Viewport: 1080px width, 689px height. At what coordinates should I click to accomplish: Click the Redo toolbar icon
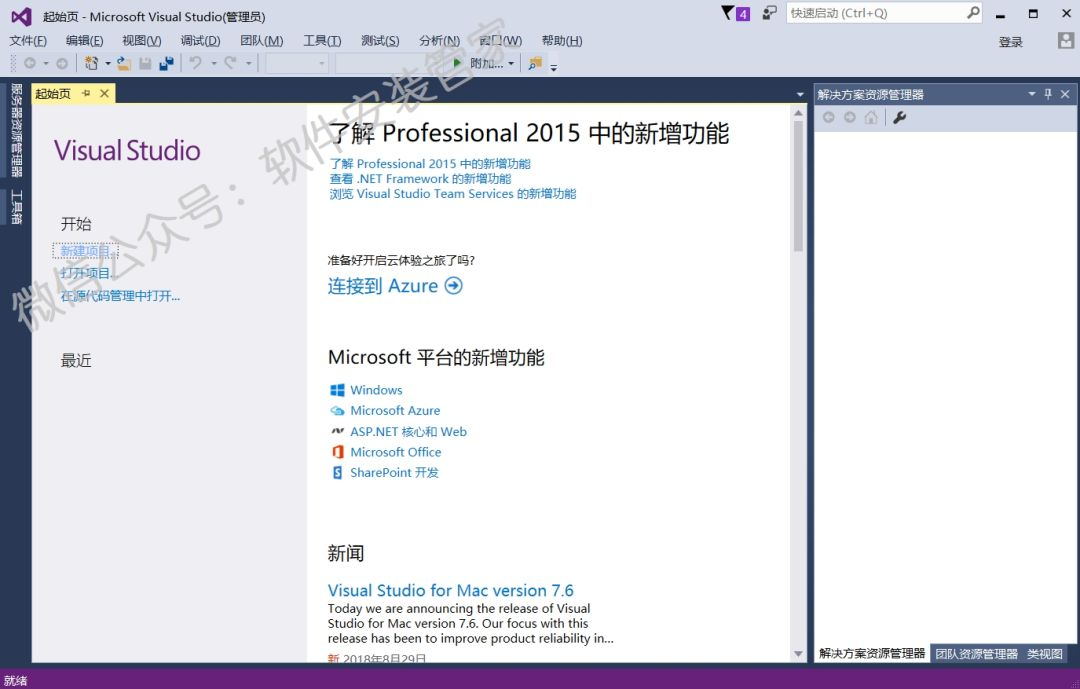pos(231,63)
